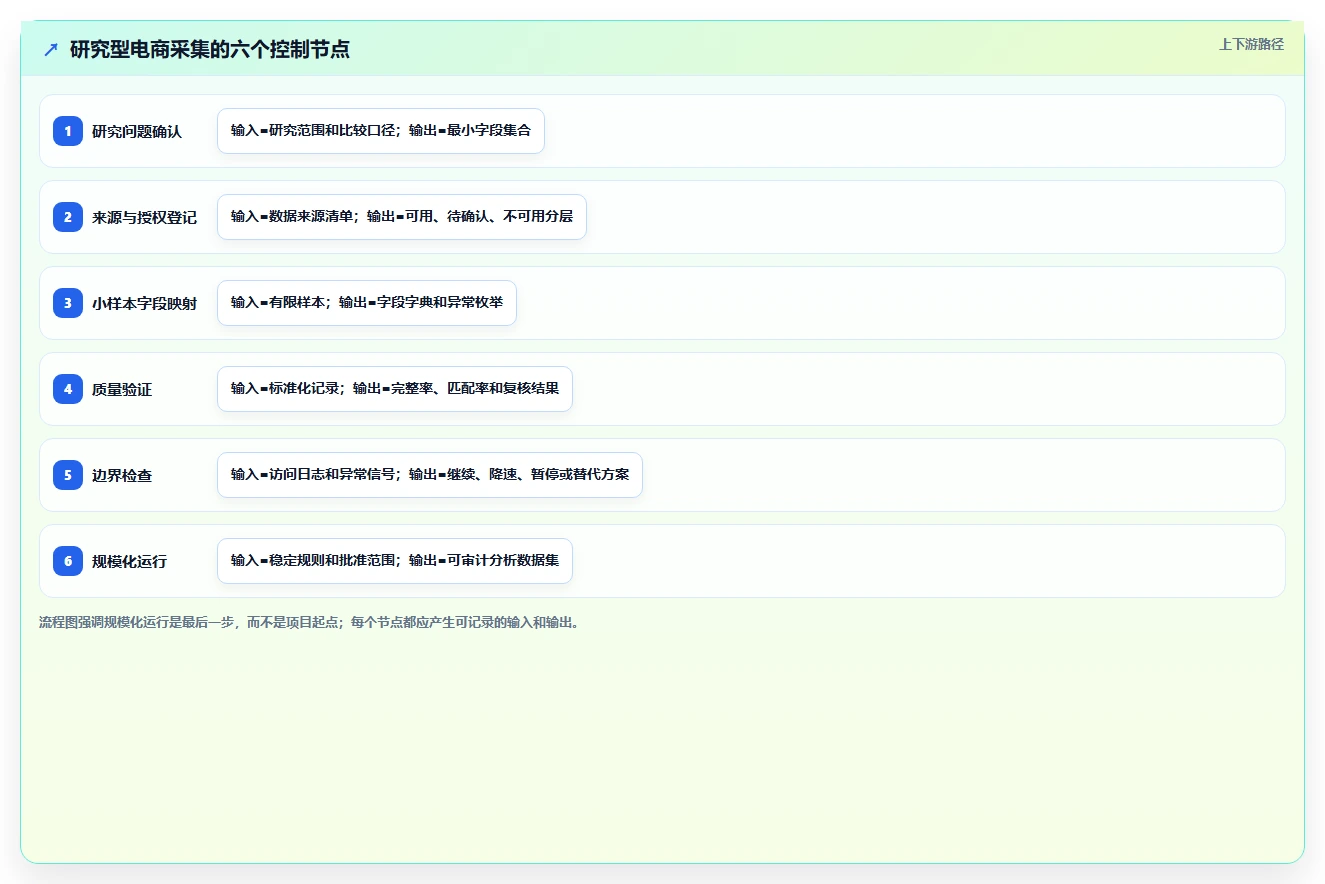Click the 来源与授权登记 node label

[145, 217]
